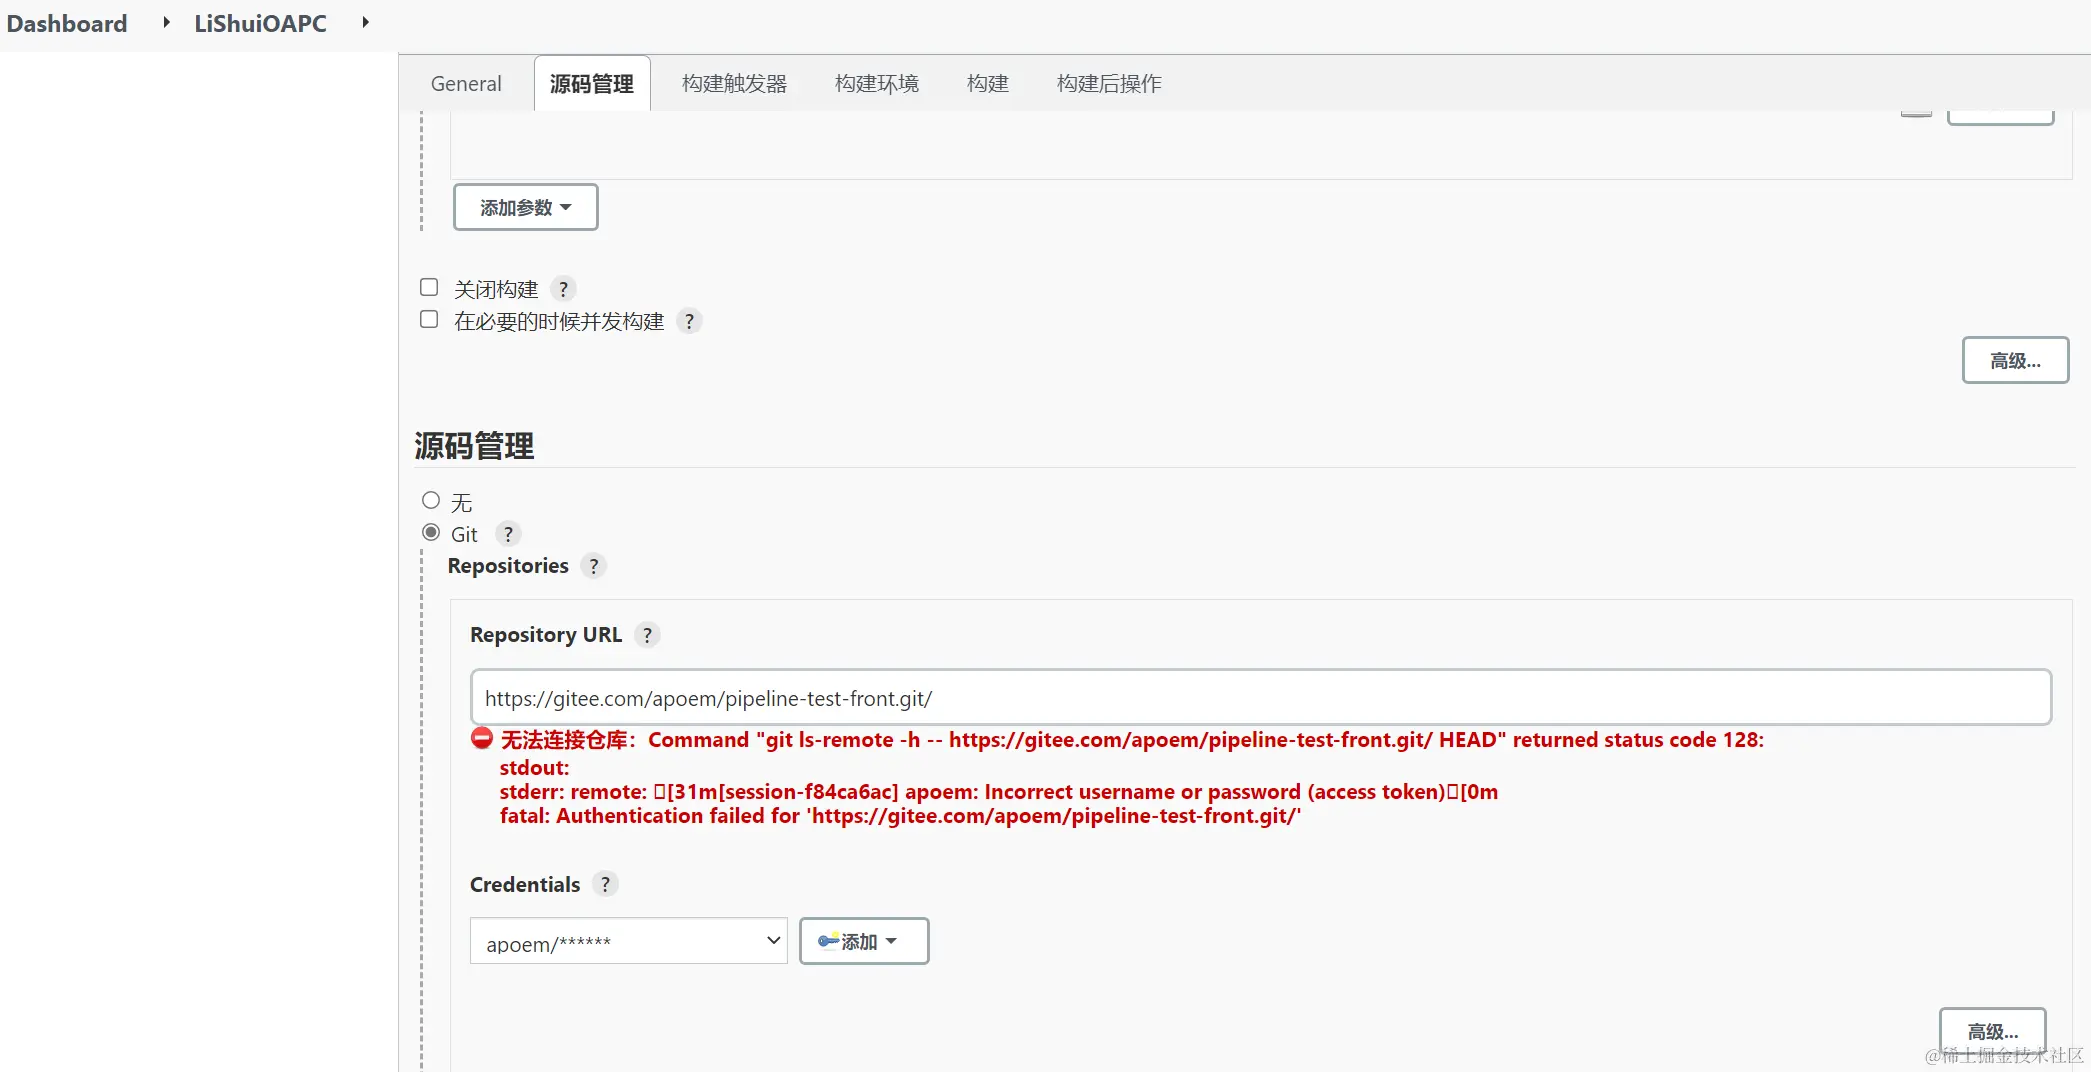Click the Repositories label

tap(508, 566)
